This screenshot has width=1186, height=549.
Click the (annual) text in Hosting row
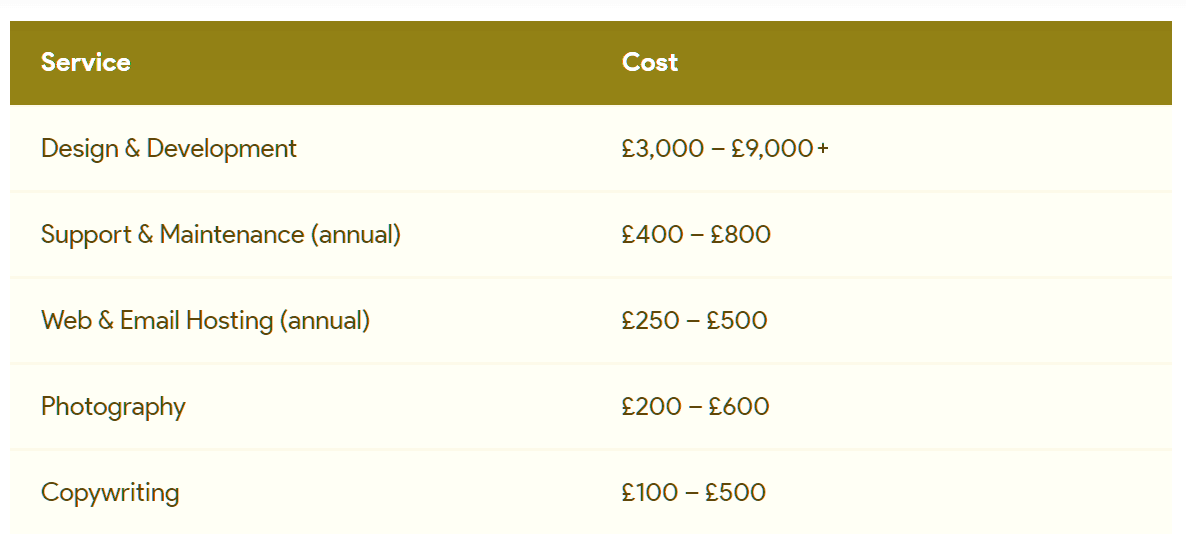tap(325, 321)
